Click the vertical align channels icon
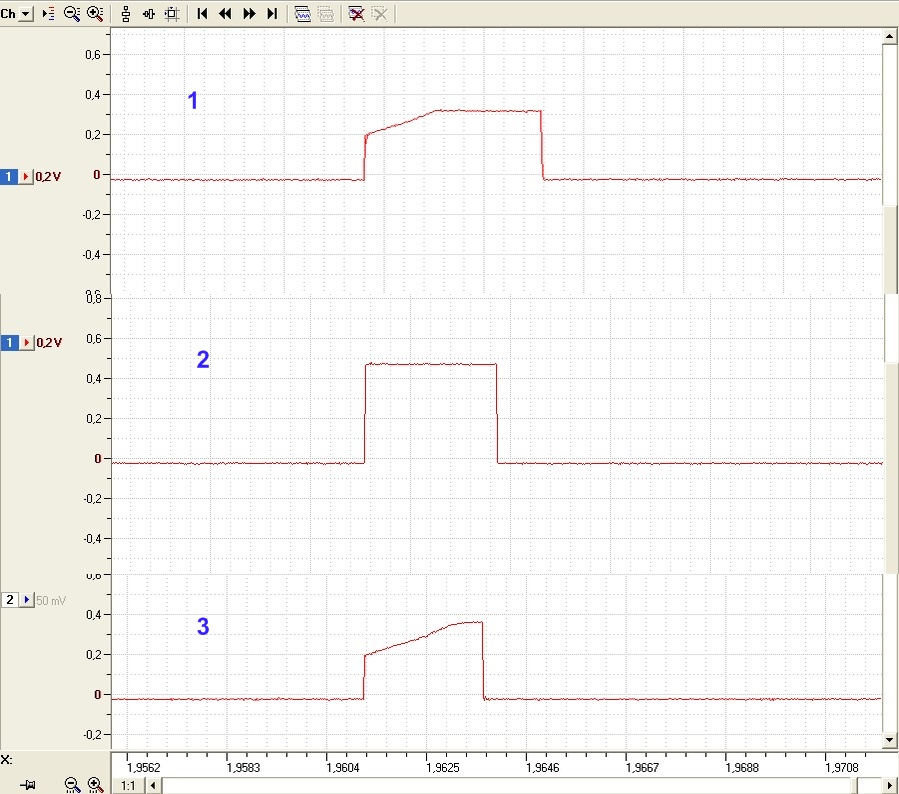The image size is (899, 794). click(x=126, y=14)
